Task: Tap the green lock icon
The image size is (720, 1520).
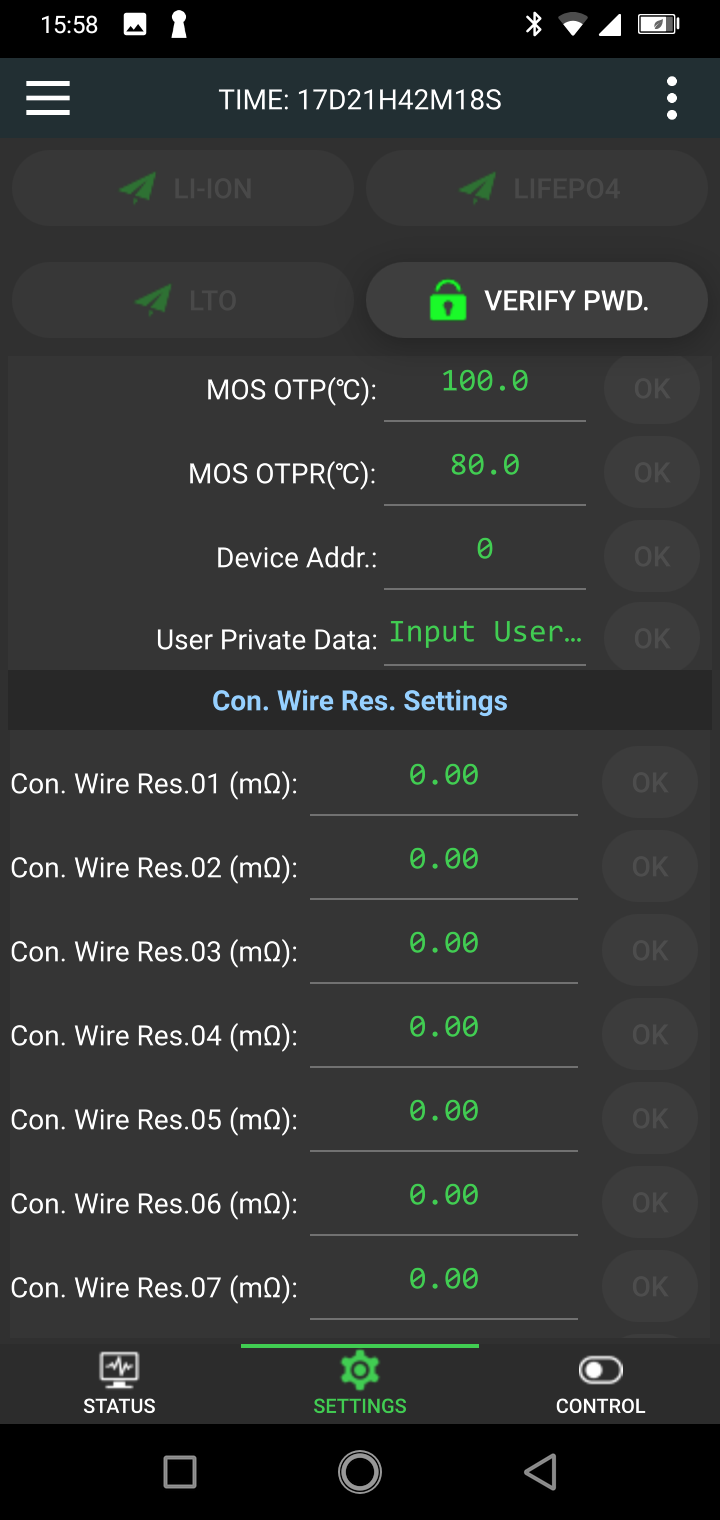Action: (x=448, y=300)
